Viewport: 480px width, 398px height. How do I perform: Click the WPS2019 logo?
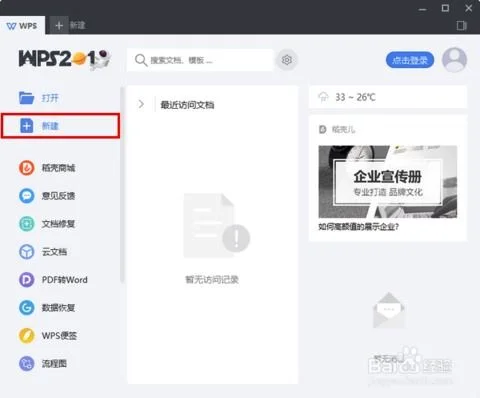tap(65, 59)
